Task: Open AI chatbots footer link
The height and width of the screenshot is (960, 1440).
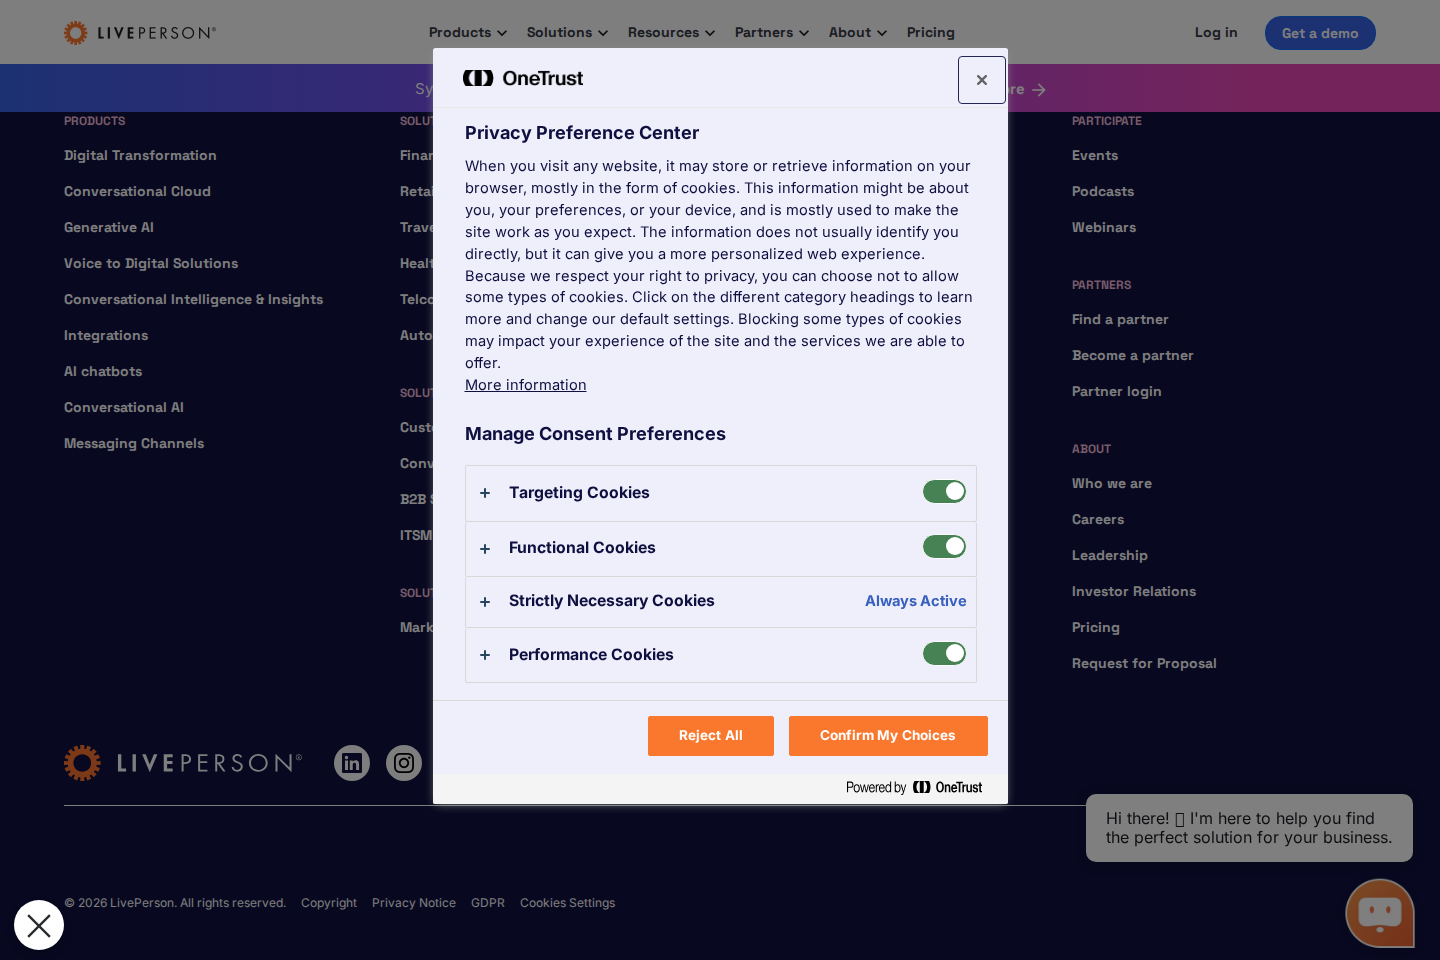Action: click(103, 371)
